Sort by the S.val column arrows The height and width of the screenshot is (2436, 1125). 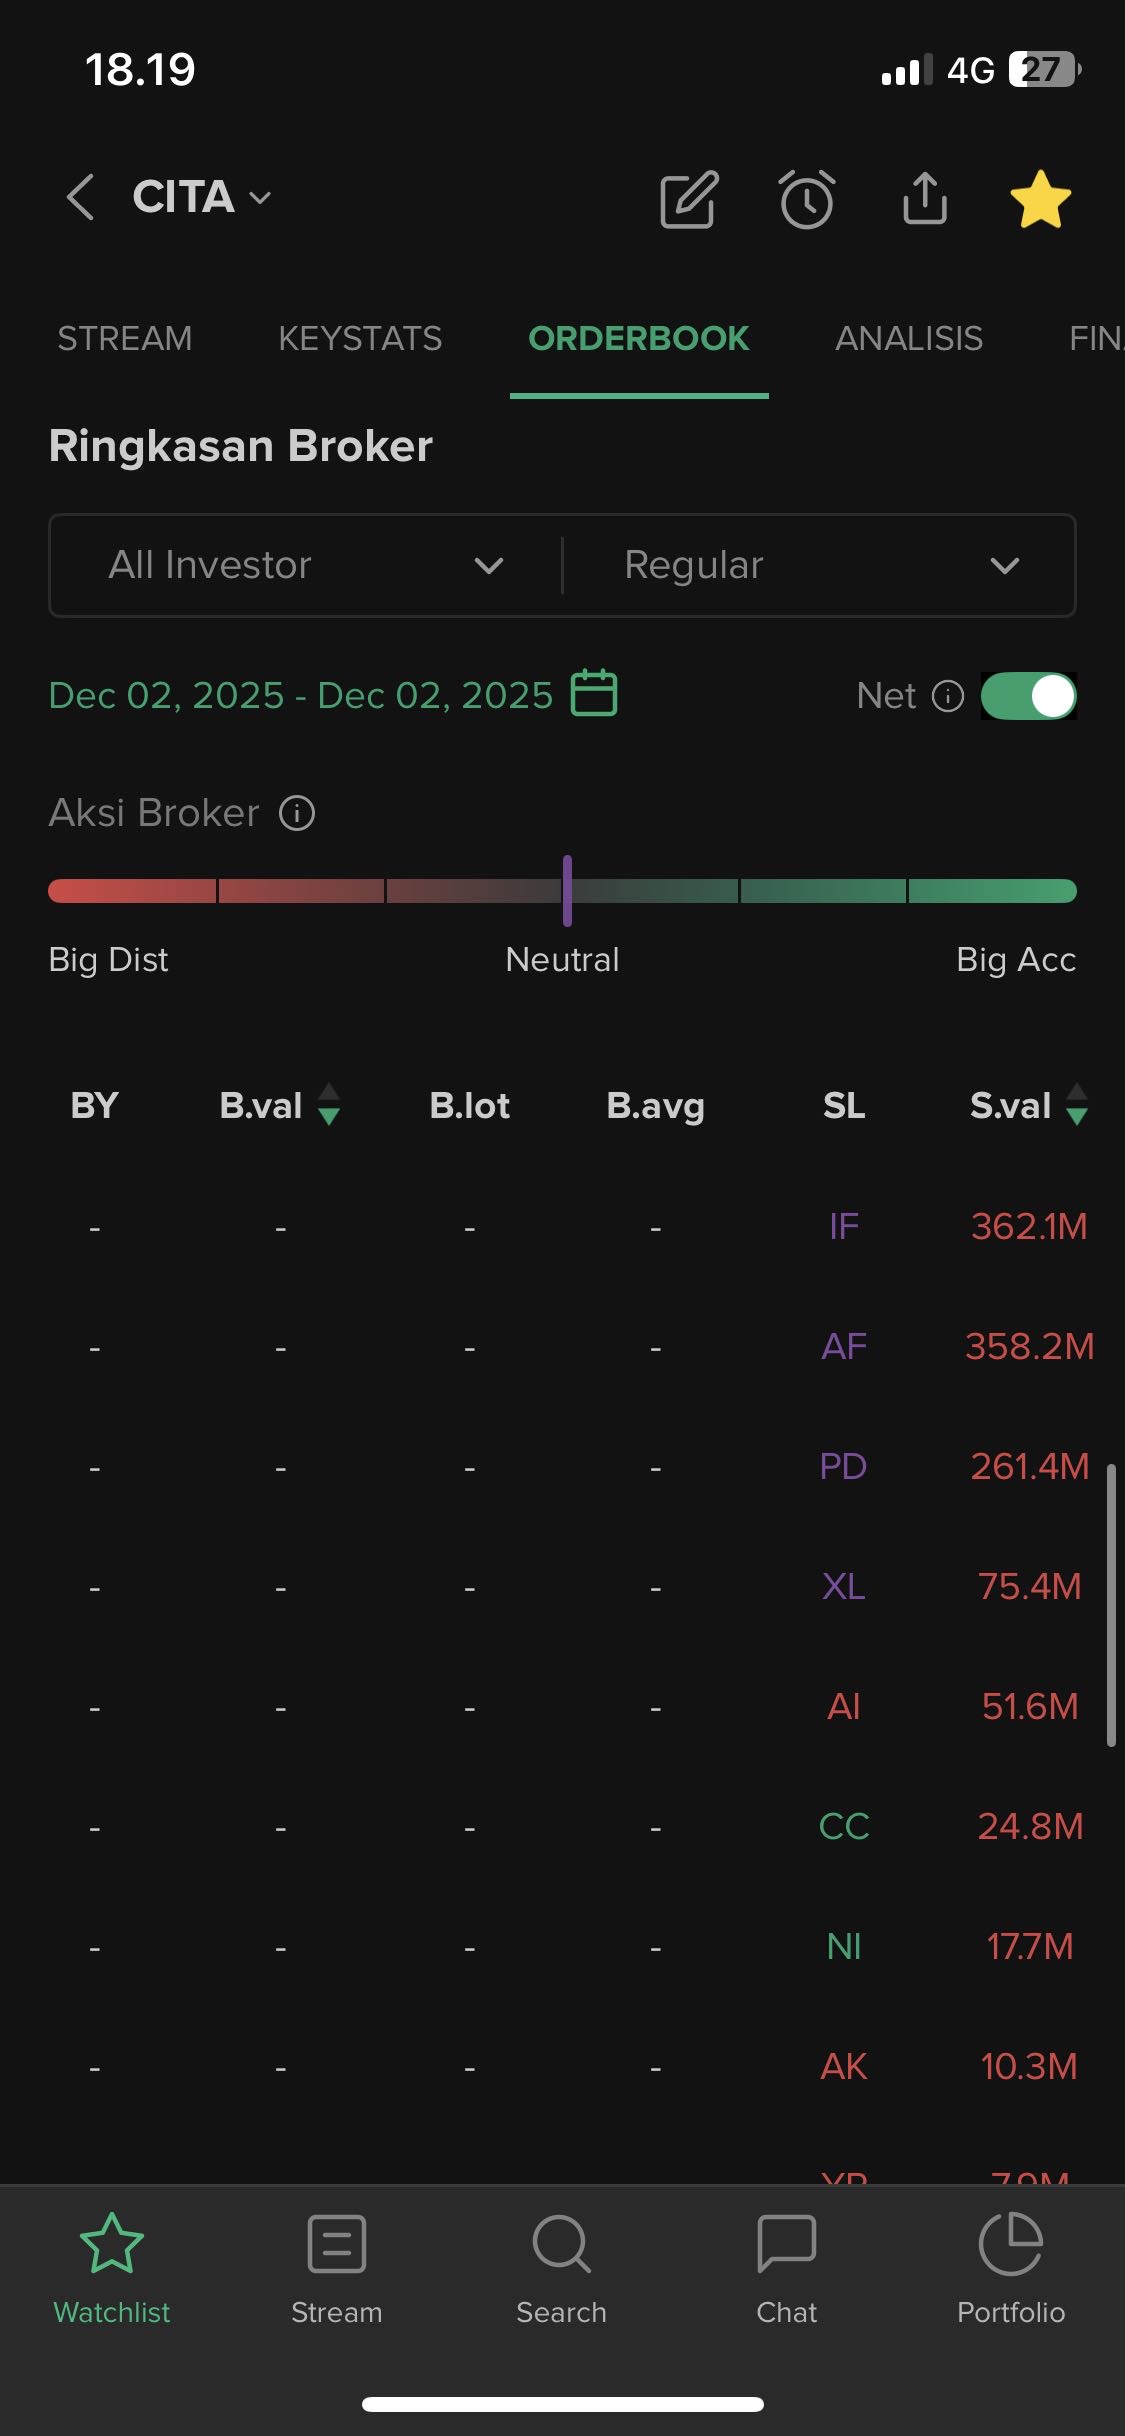[x=1076, y=1105]
